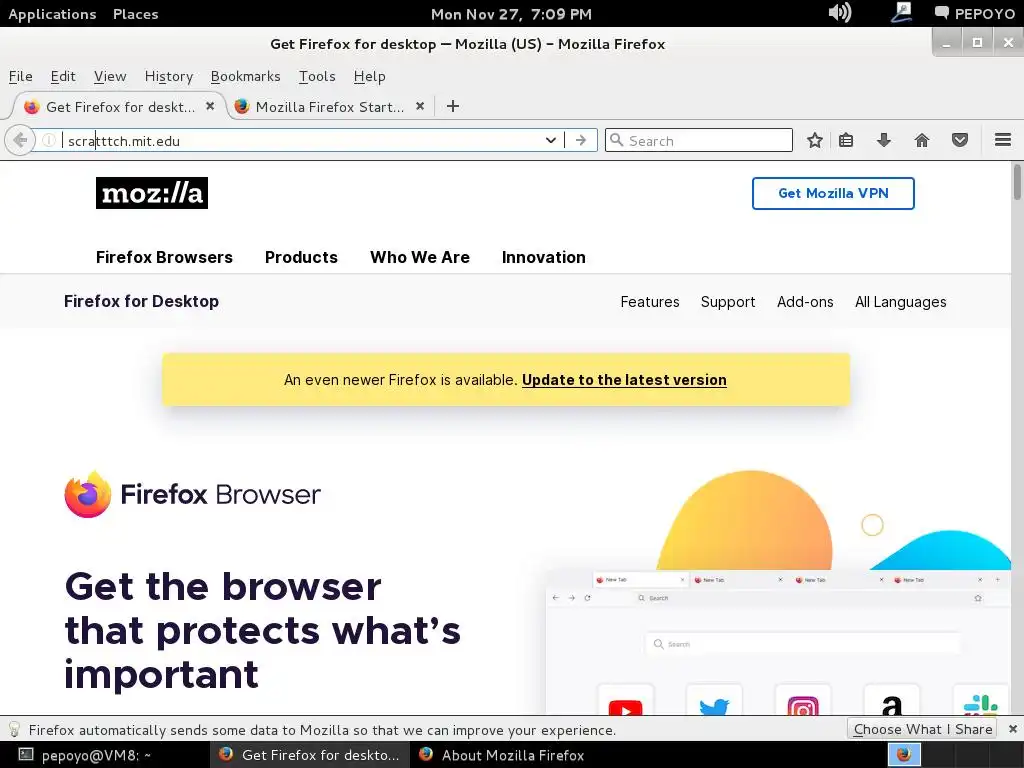This screenshot has height=768, width=1024.
Task: Open the PEPOYO user menu
Action: (974, 14)
